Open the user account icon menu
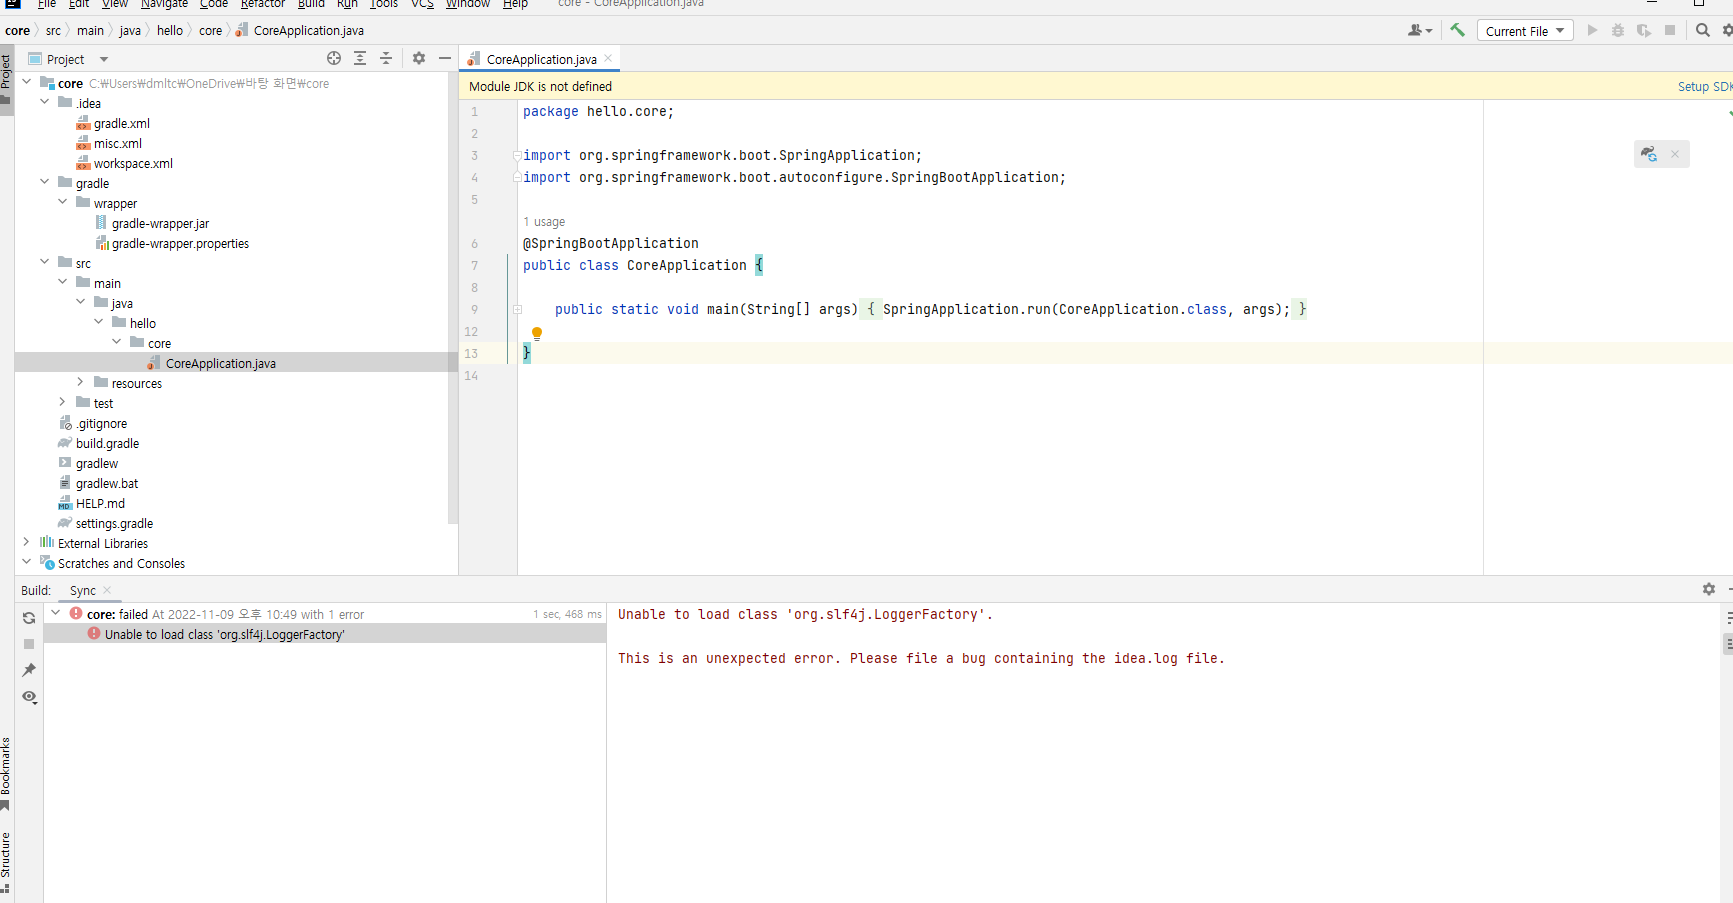Image resolution: width=1733 pixels, height=903 pixels. (x=1420, y=31)
